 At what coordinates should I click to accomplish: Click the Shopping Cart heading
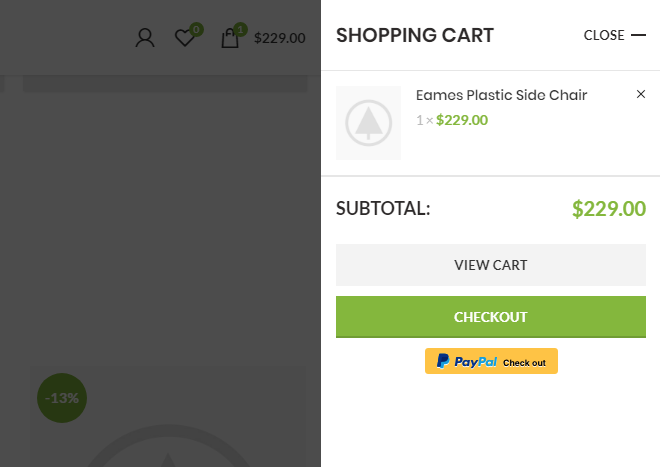pos(415,35)
